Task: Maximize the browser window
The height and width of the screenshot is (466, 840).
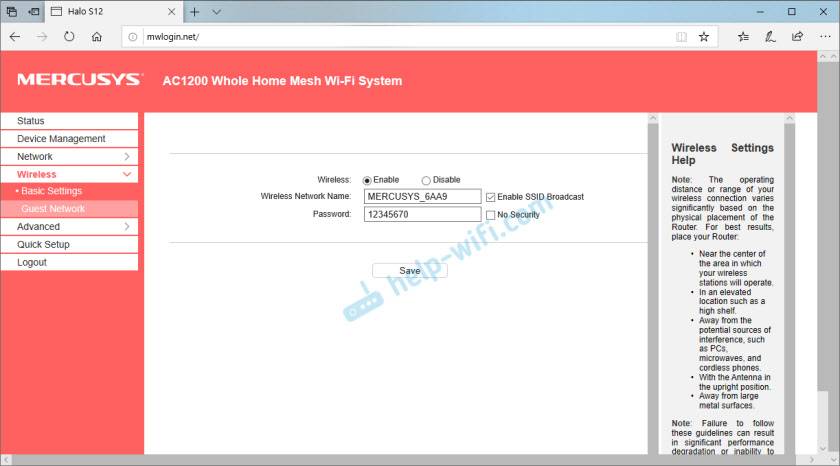Action: click(x=791, y=11)
